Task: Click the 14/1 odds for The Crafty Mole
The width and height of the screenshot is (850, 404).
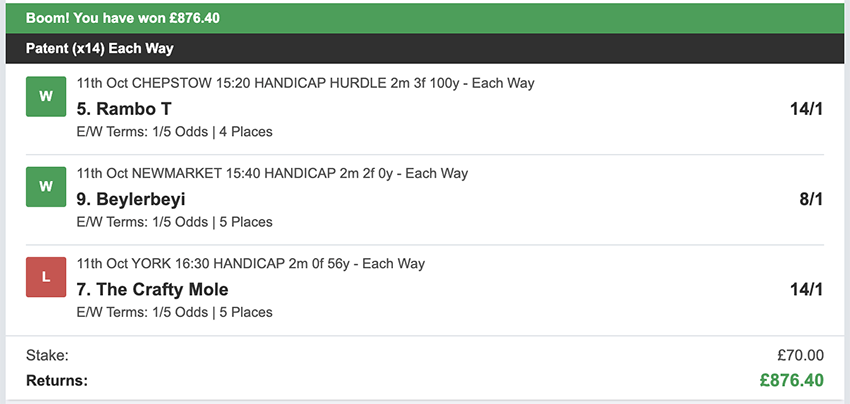Action: tap(806, 290)
